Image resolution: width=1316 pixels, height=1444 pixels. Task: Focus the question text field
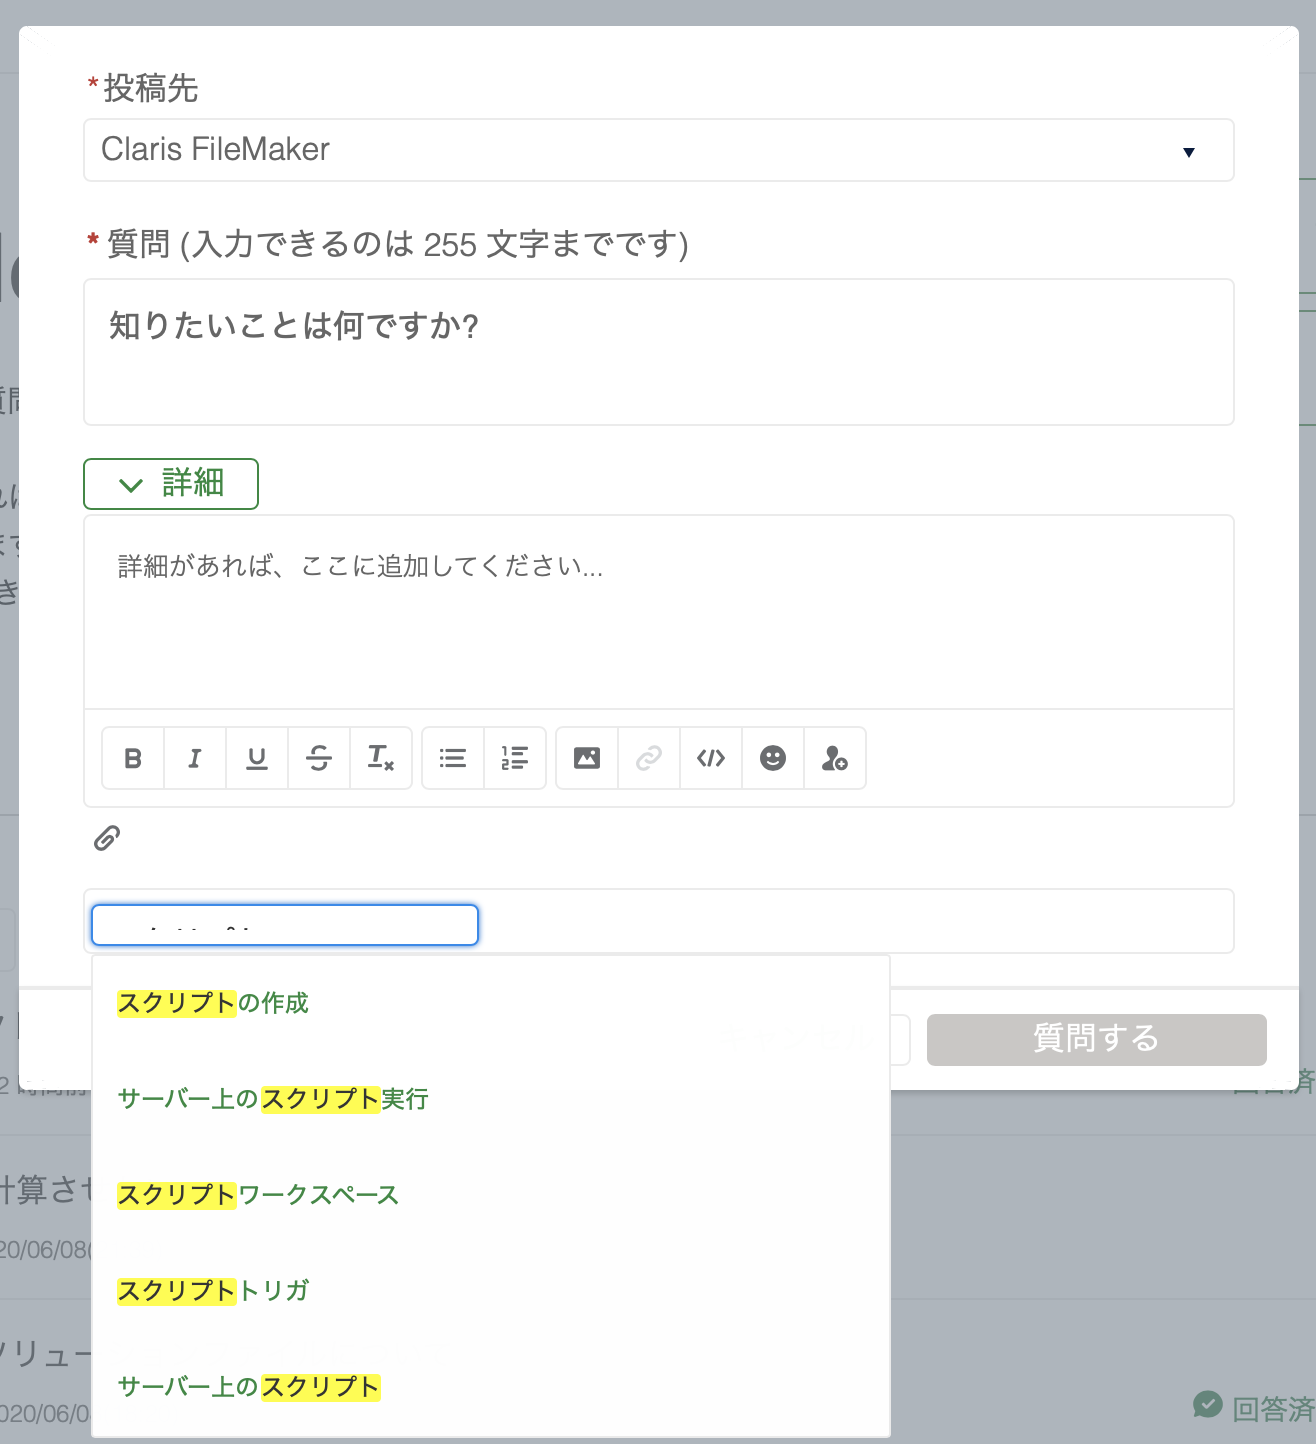click(658, 352)
